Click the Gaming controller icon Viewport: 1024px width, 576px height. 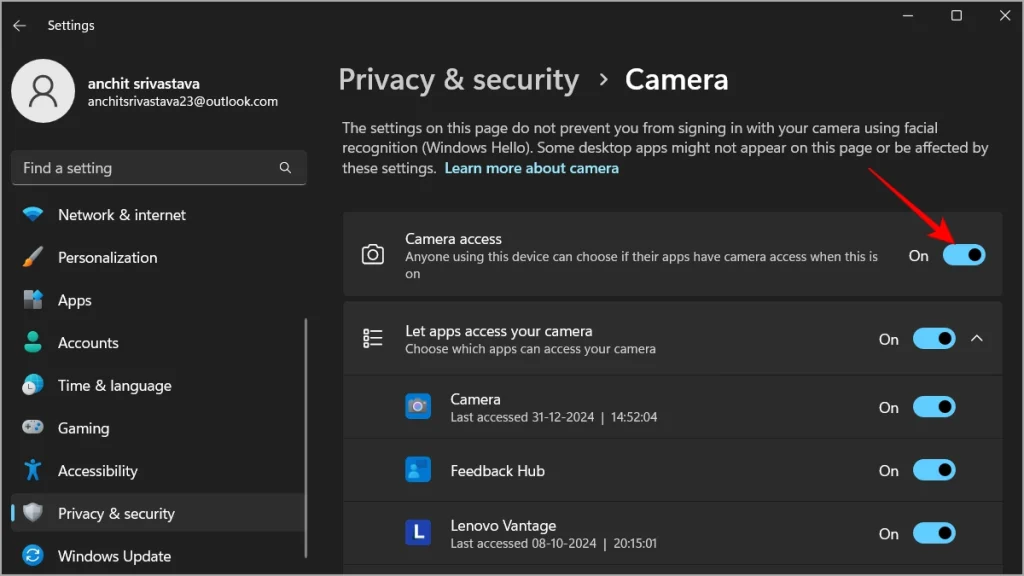33,428
